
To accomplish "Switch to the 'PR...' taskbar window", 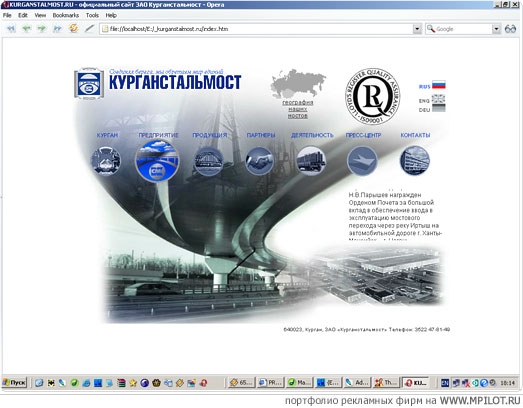I will tap(271, 383).
